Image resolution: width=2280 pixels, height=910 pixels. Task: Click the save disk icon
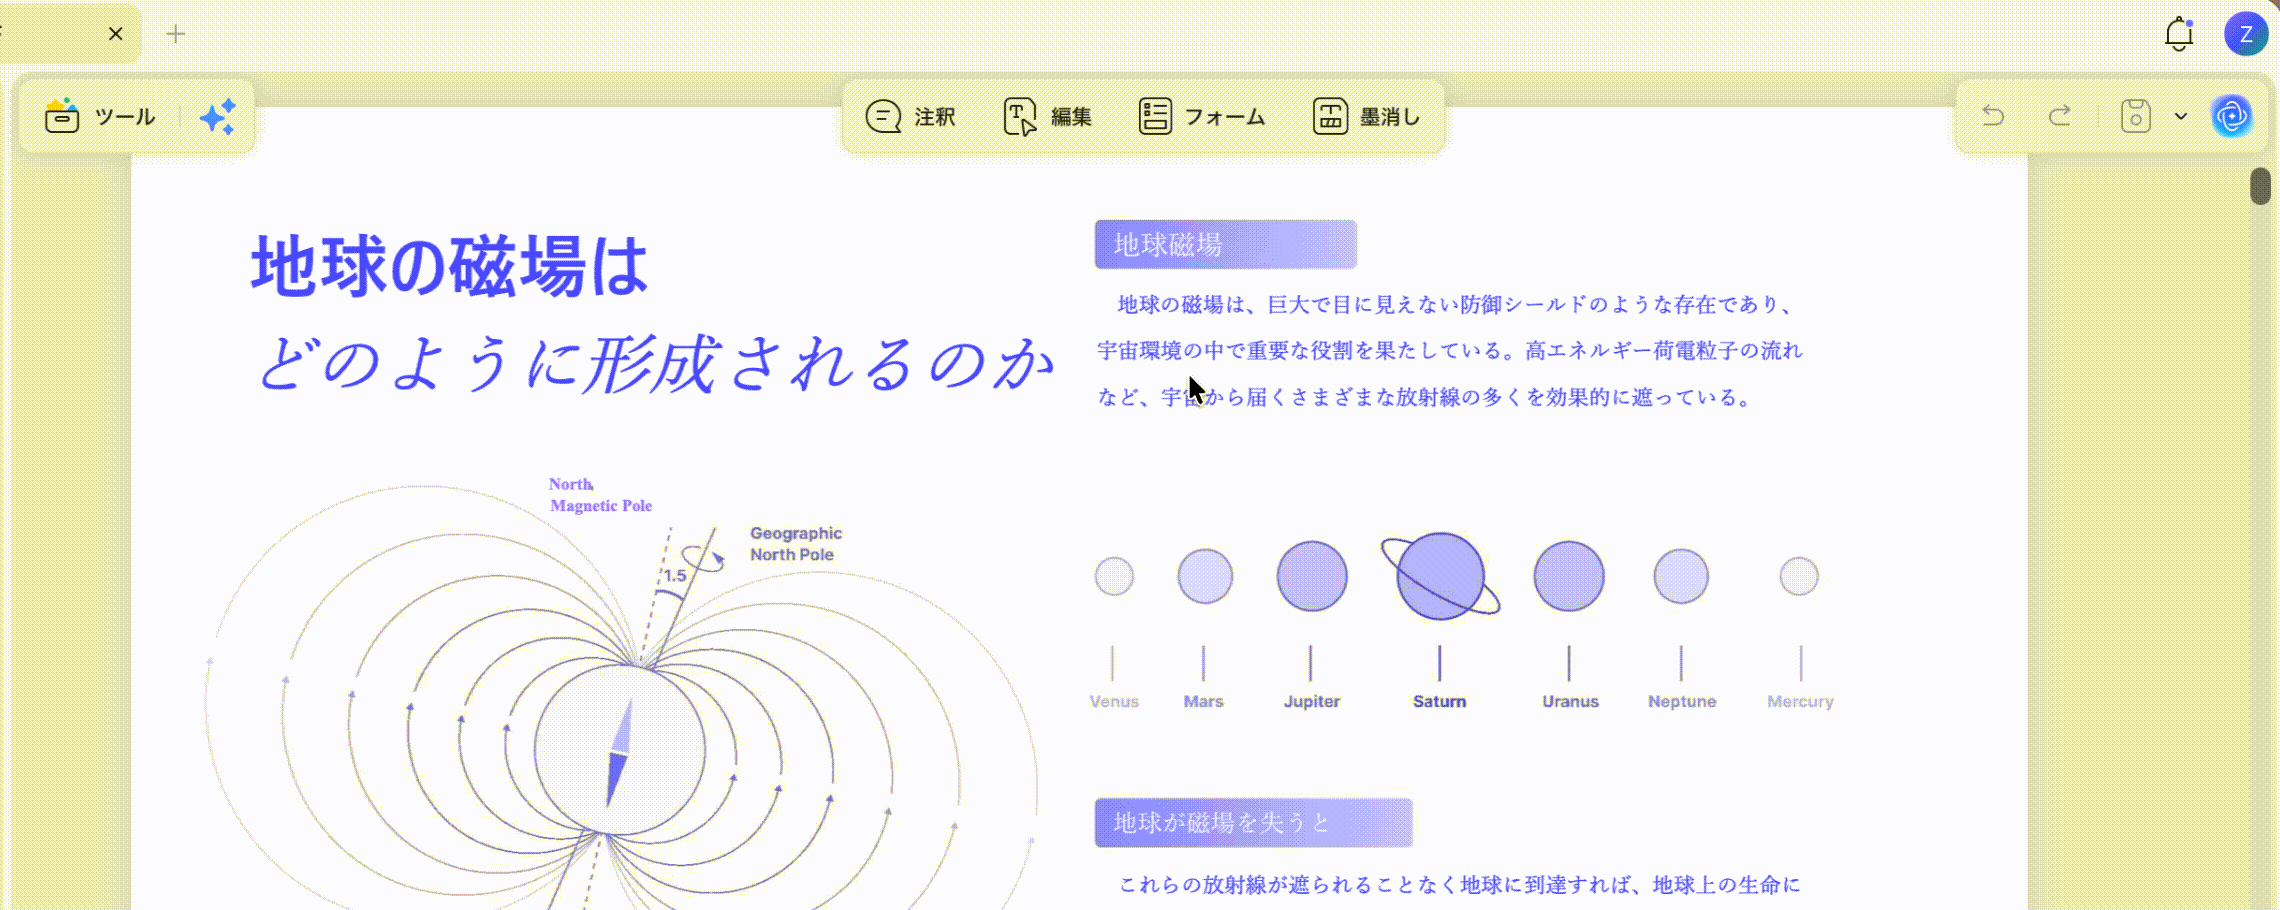point(2135,116)
